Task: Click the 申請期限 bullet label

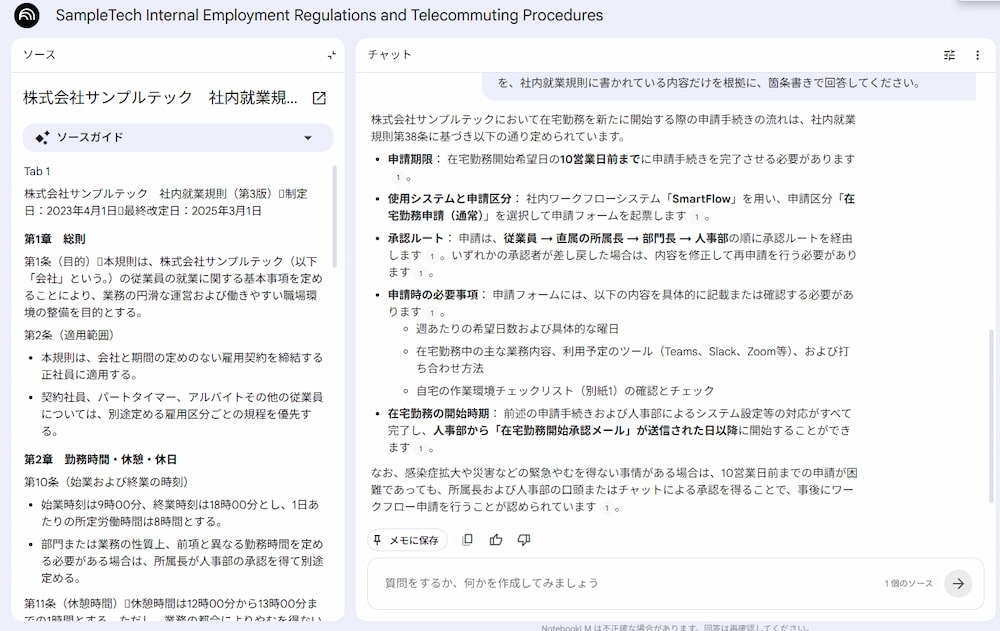Action: coord(410,159)
